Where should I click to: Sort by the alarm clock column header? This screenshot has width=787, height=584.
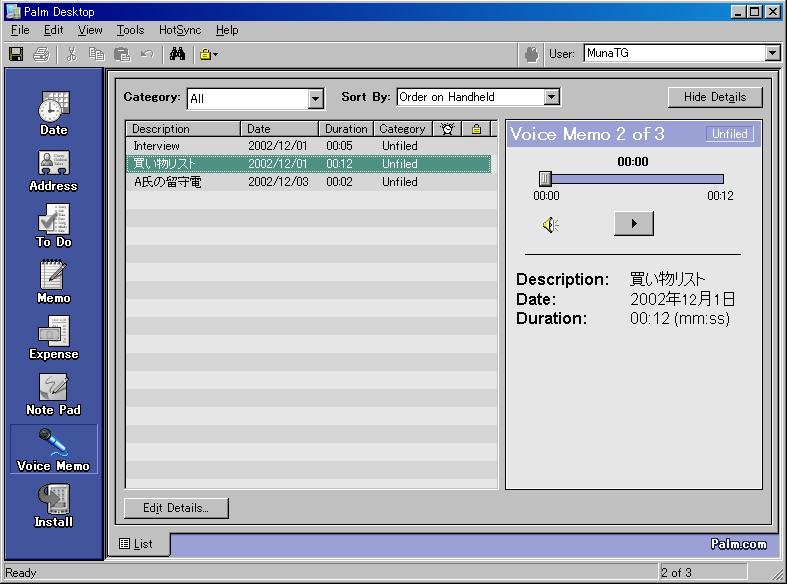pyautogui.click(x=447, y=129)
